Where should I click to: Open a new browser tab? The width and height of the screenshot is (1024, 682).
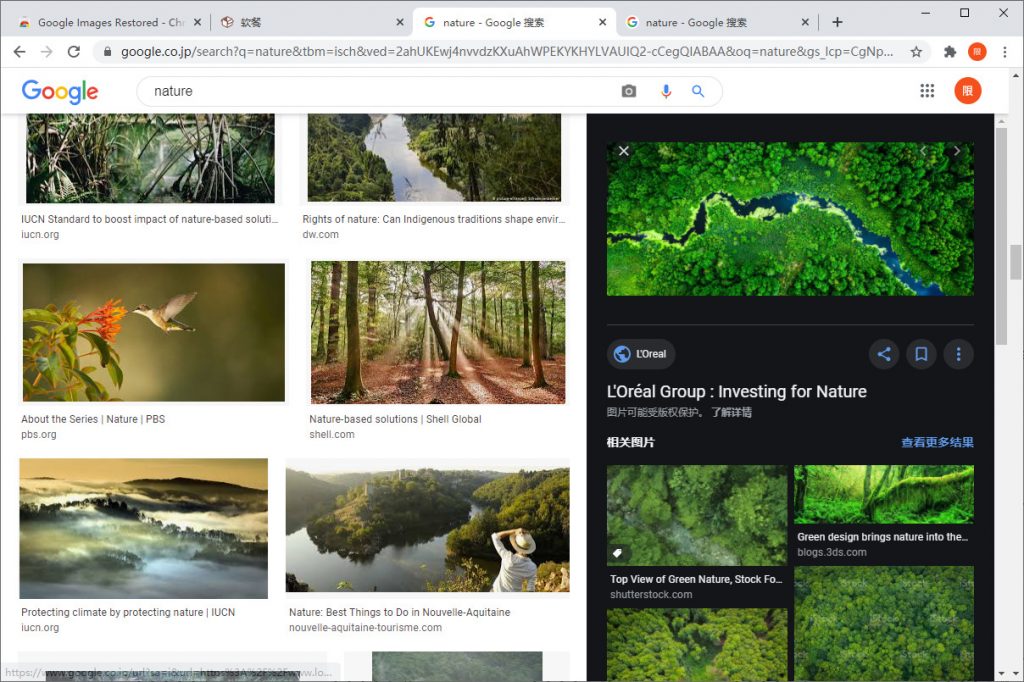click(837, 22)
